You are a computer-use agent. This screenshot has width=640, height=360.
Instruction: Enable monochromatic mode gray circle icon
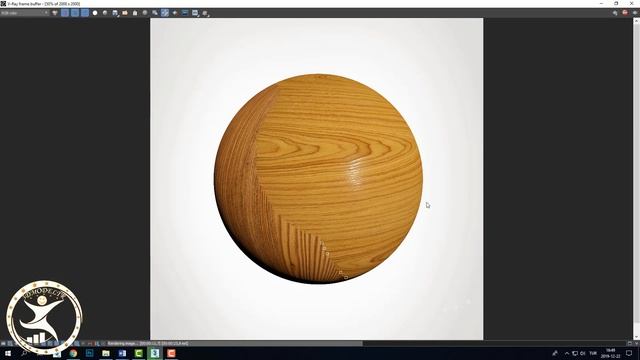point(105,13)
